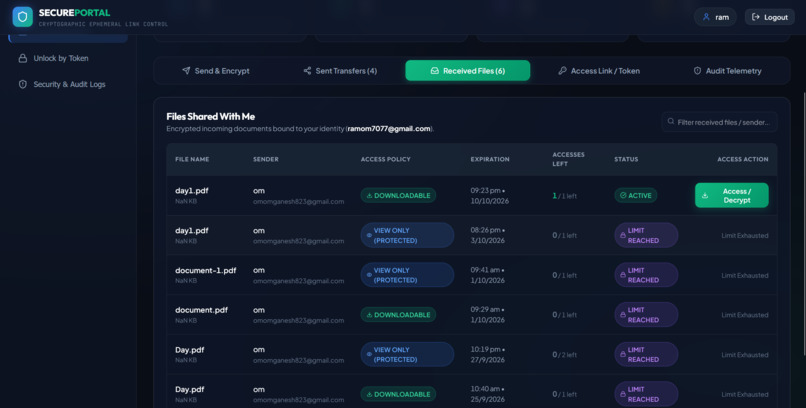Click the SecurePortal shield logo
This screenshot has height=408, width=806.
22,16
